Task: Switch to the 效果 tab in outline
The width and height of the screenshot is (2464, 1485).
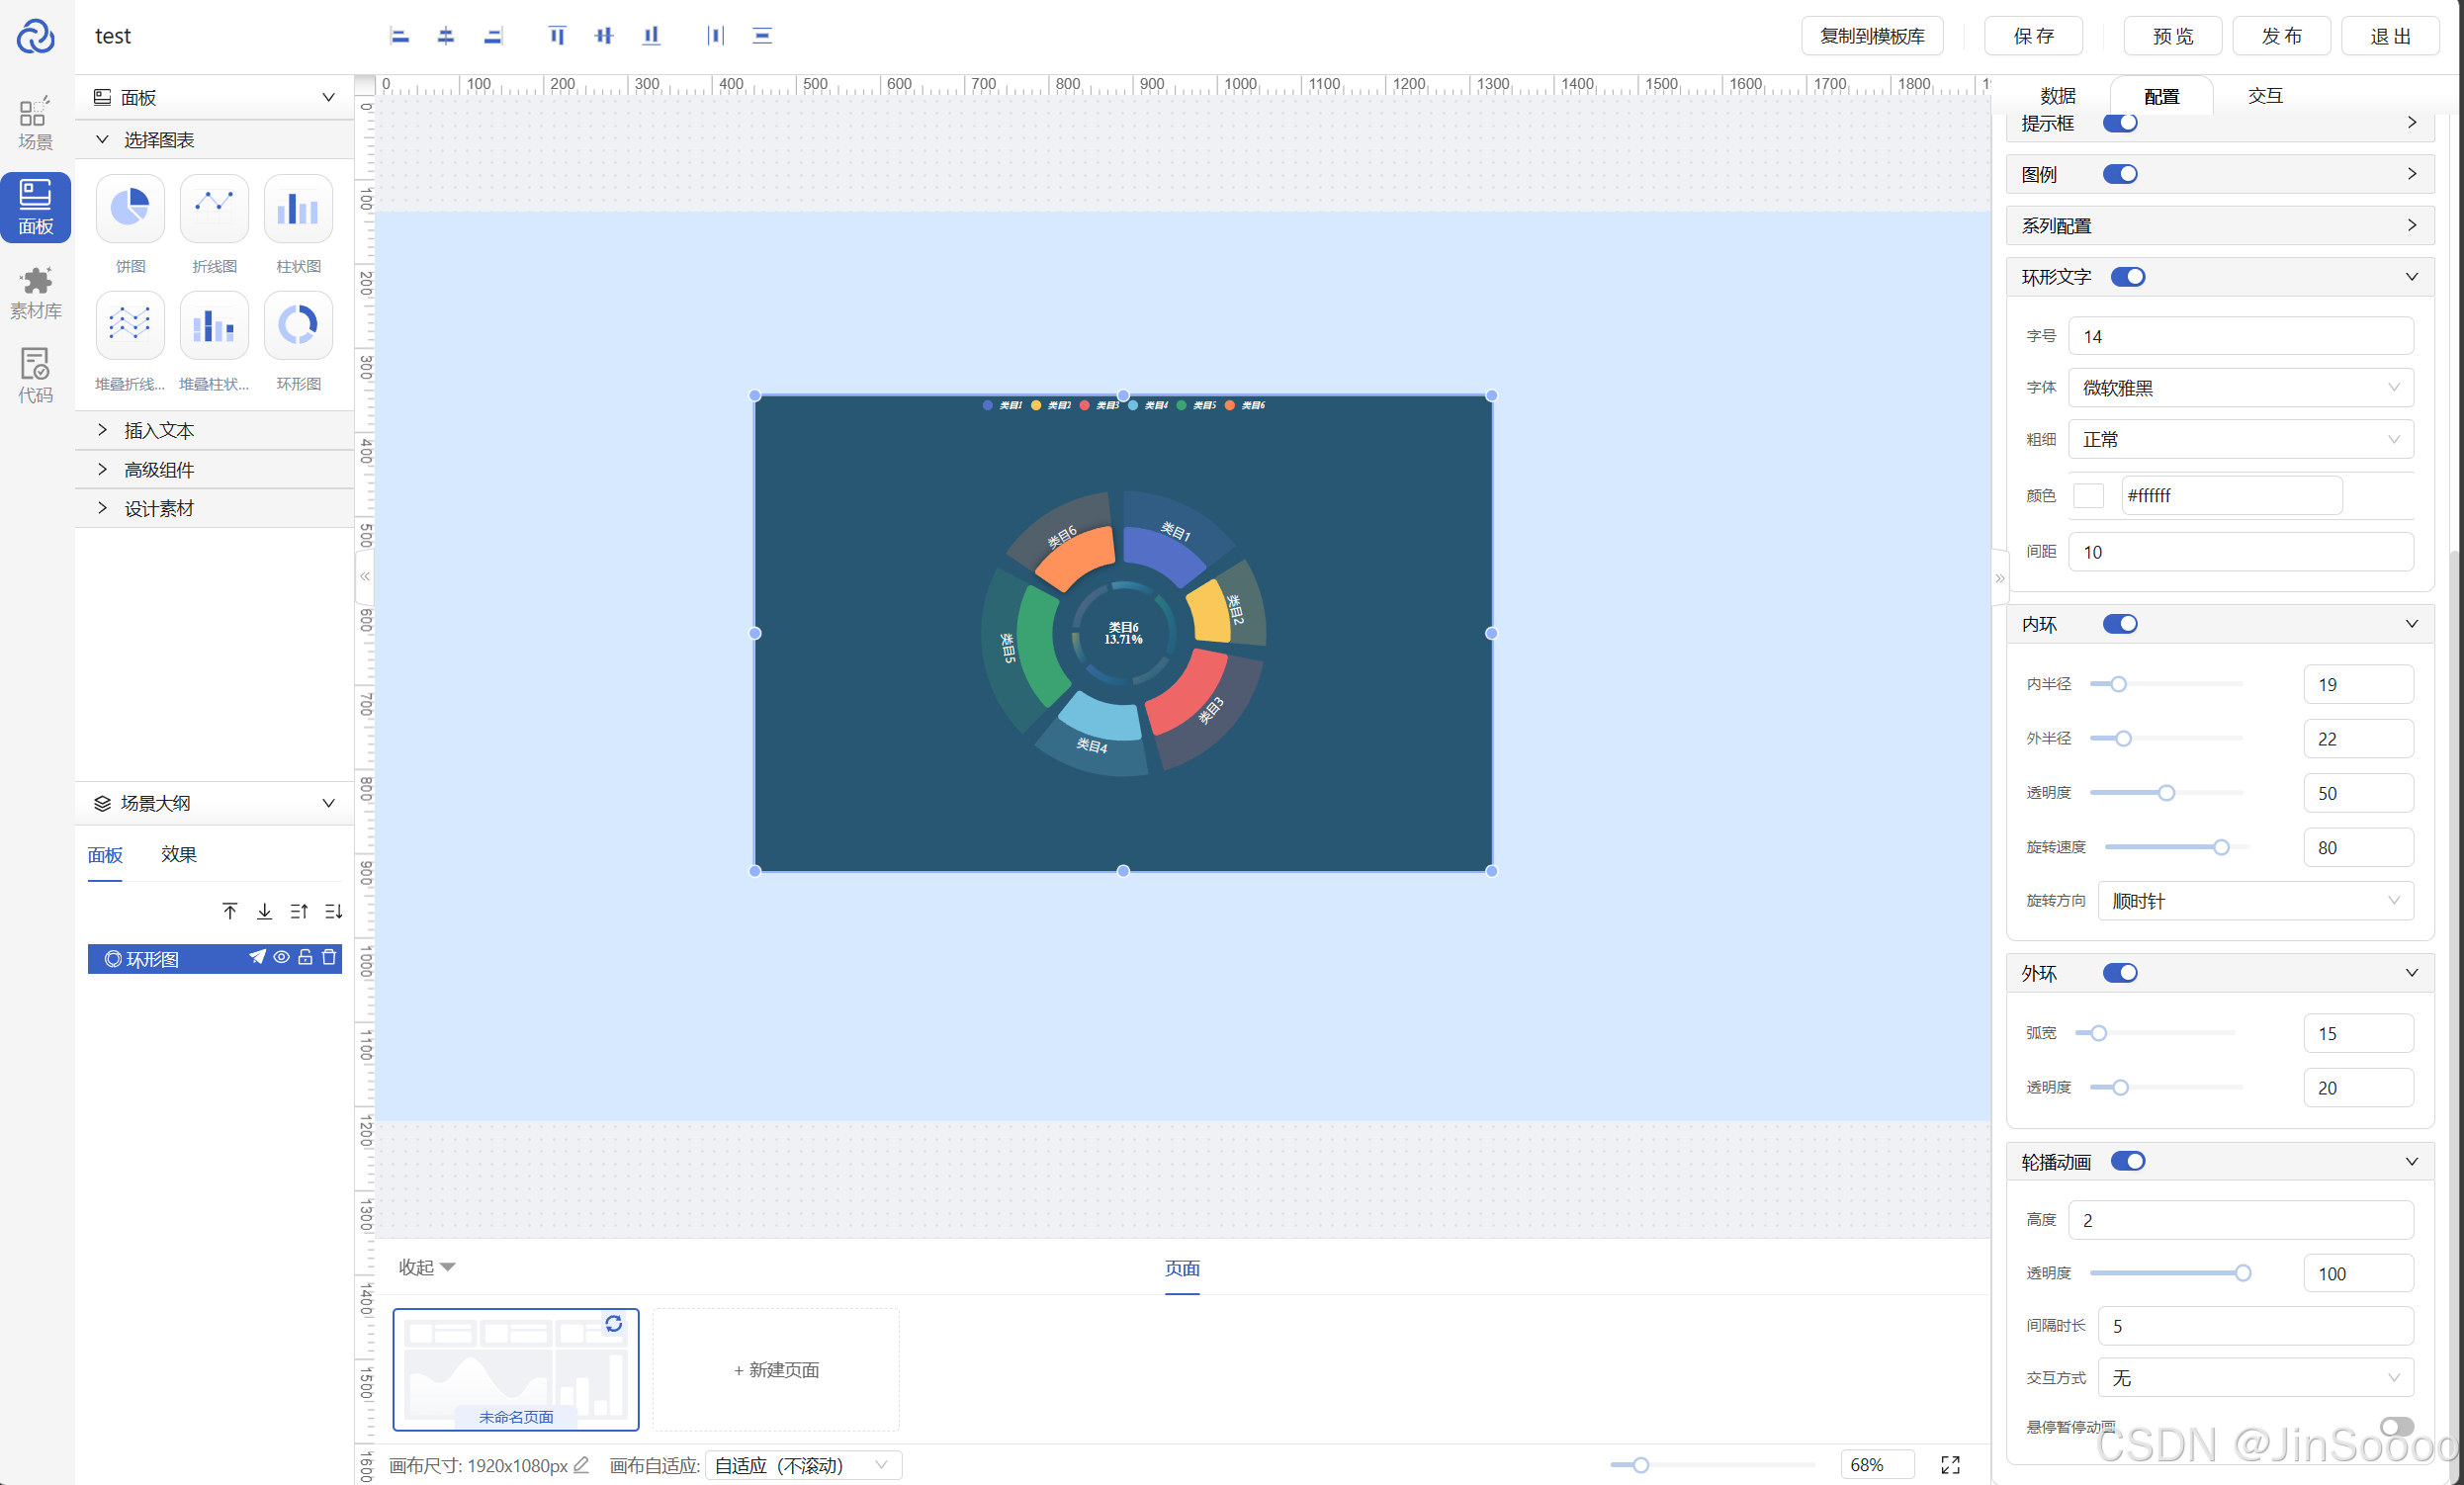Action: click(x=178, y=854)
